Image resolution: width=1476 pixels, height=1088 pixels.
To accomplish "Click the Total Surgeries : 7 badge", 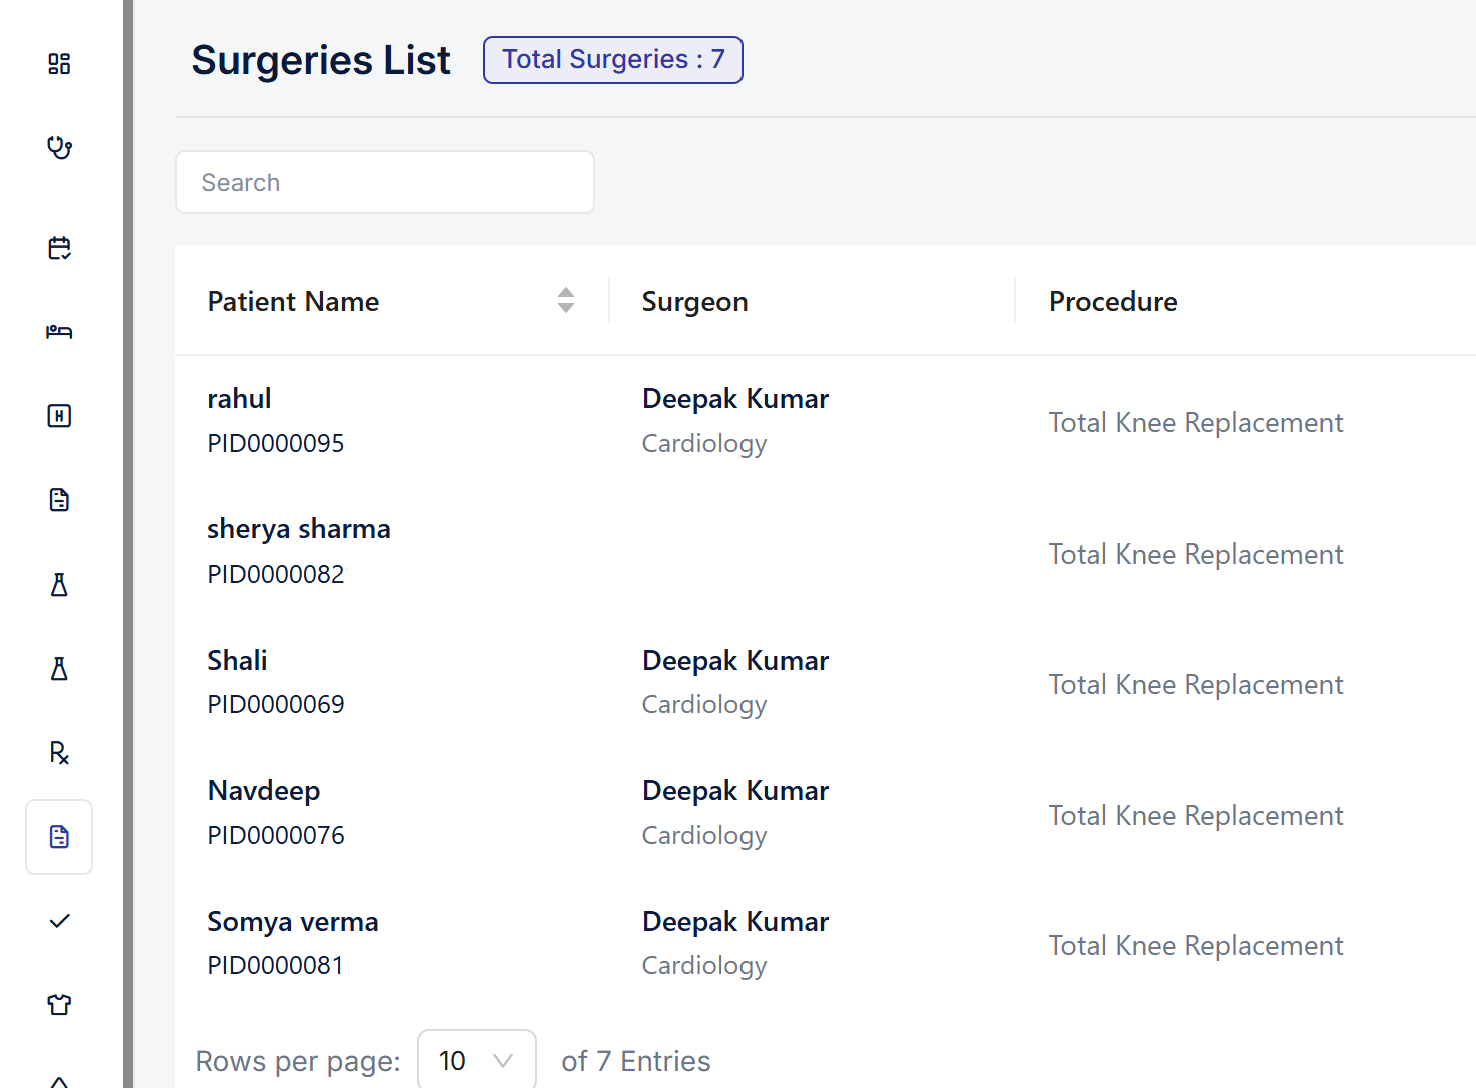I will [613, 60].
